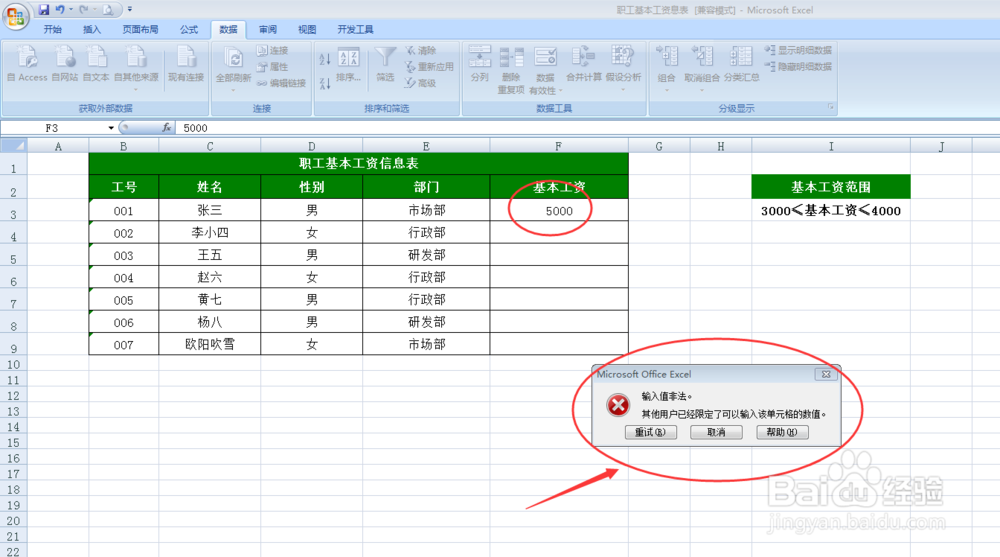Group selected rows (组合)

[x=666, y=69]
